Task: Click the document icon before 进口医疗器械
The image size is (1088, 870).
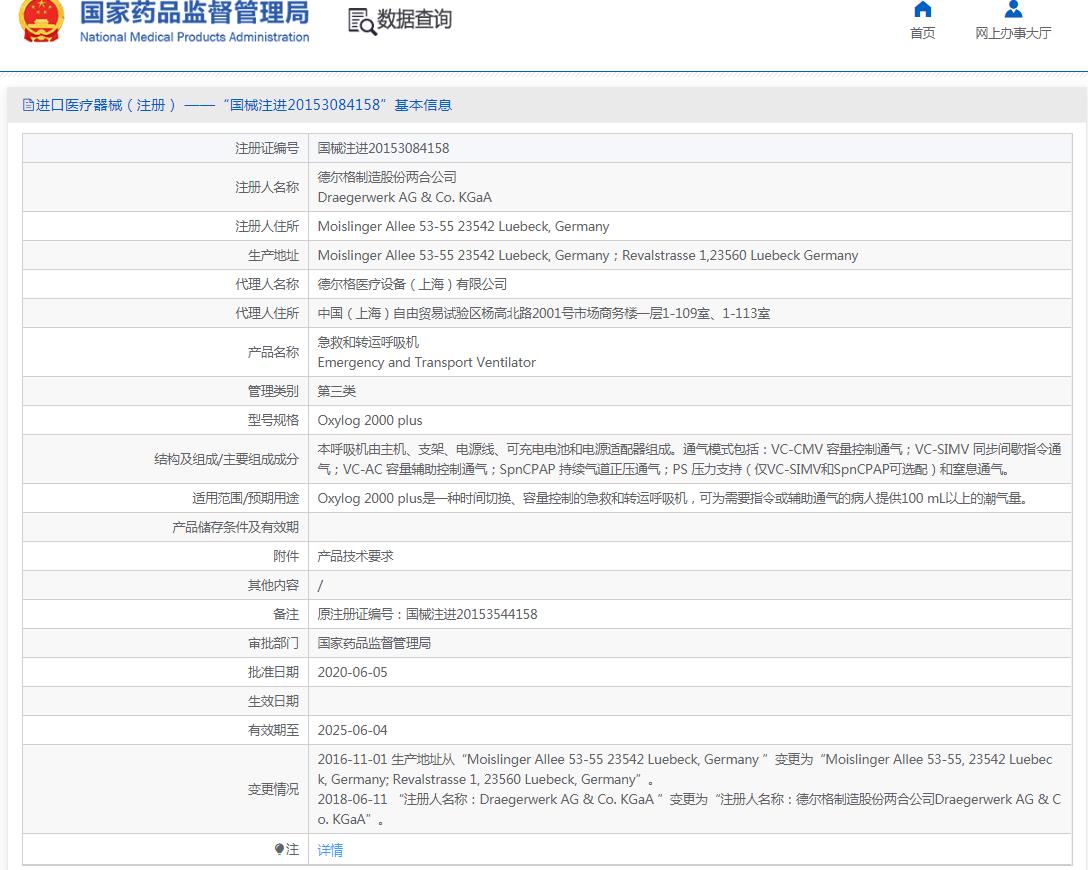Action: tap(28, 105)
